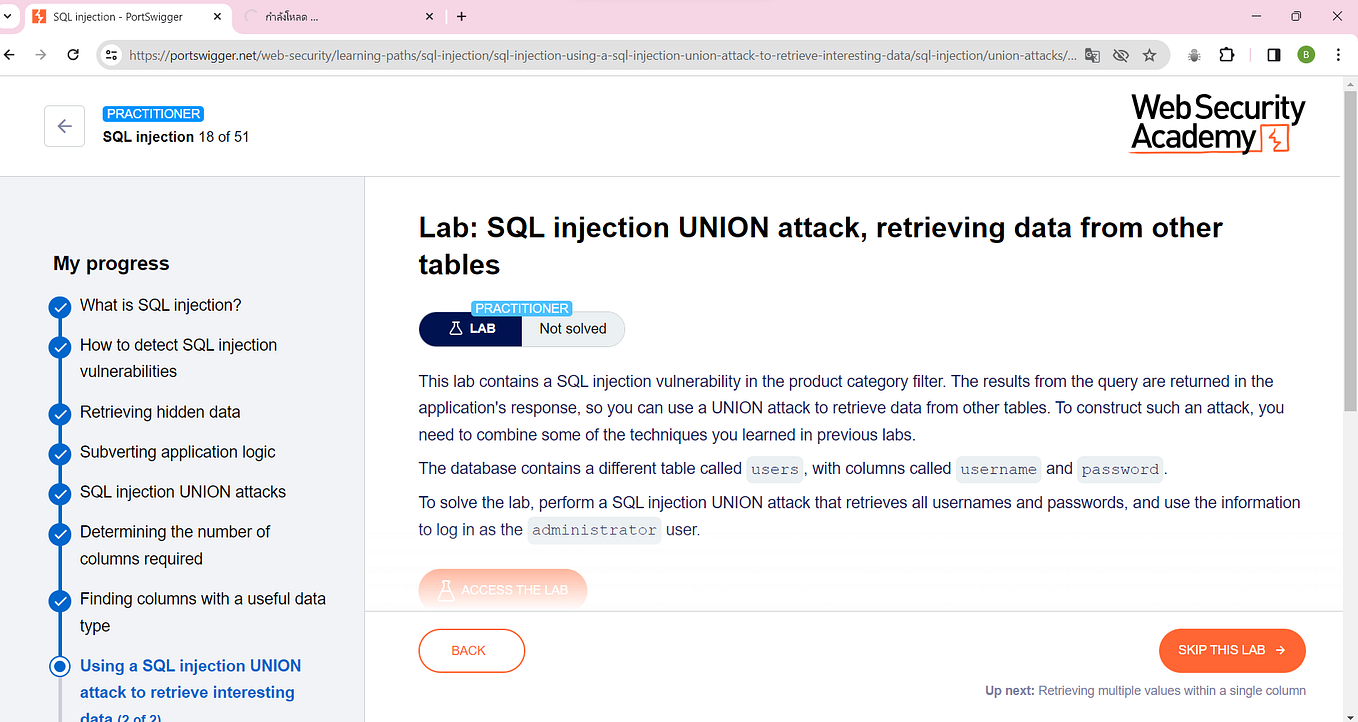Viewport: 1358px width, 722px height.
Task: Click the SKIP THIS LAB button
Action: 1232,650
